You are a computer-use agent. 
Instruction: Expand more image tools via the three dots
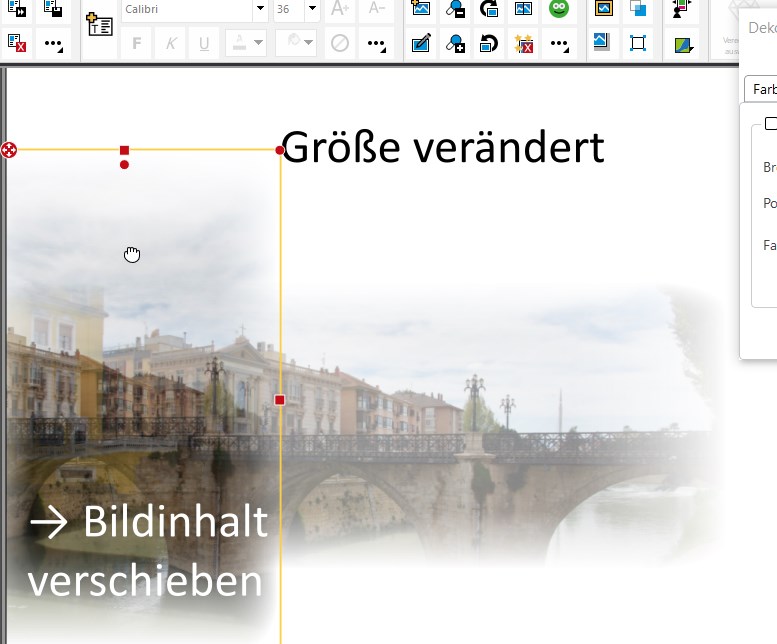pyautogui.click(x=560, y=45)
